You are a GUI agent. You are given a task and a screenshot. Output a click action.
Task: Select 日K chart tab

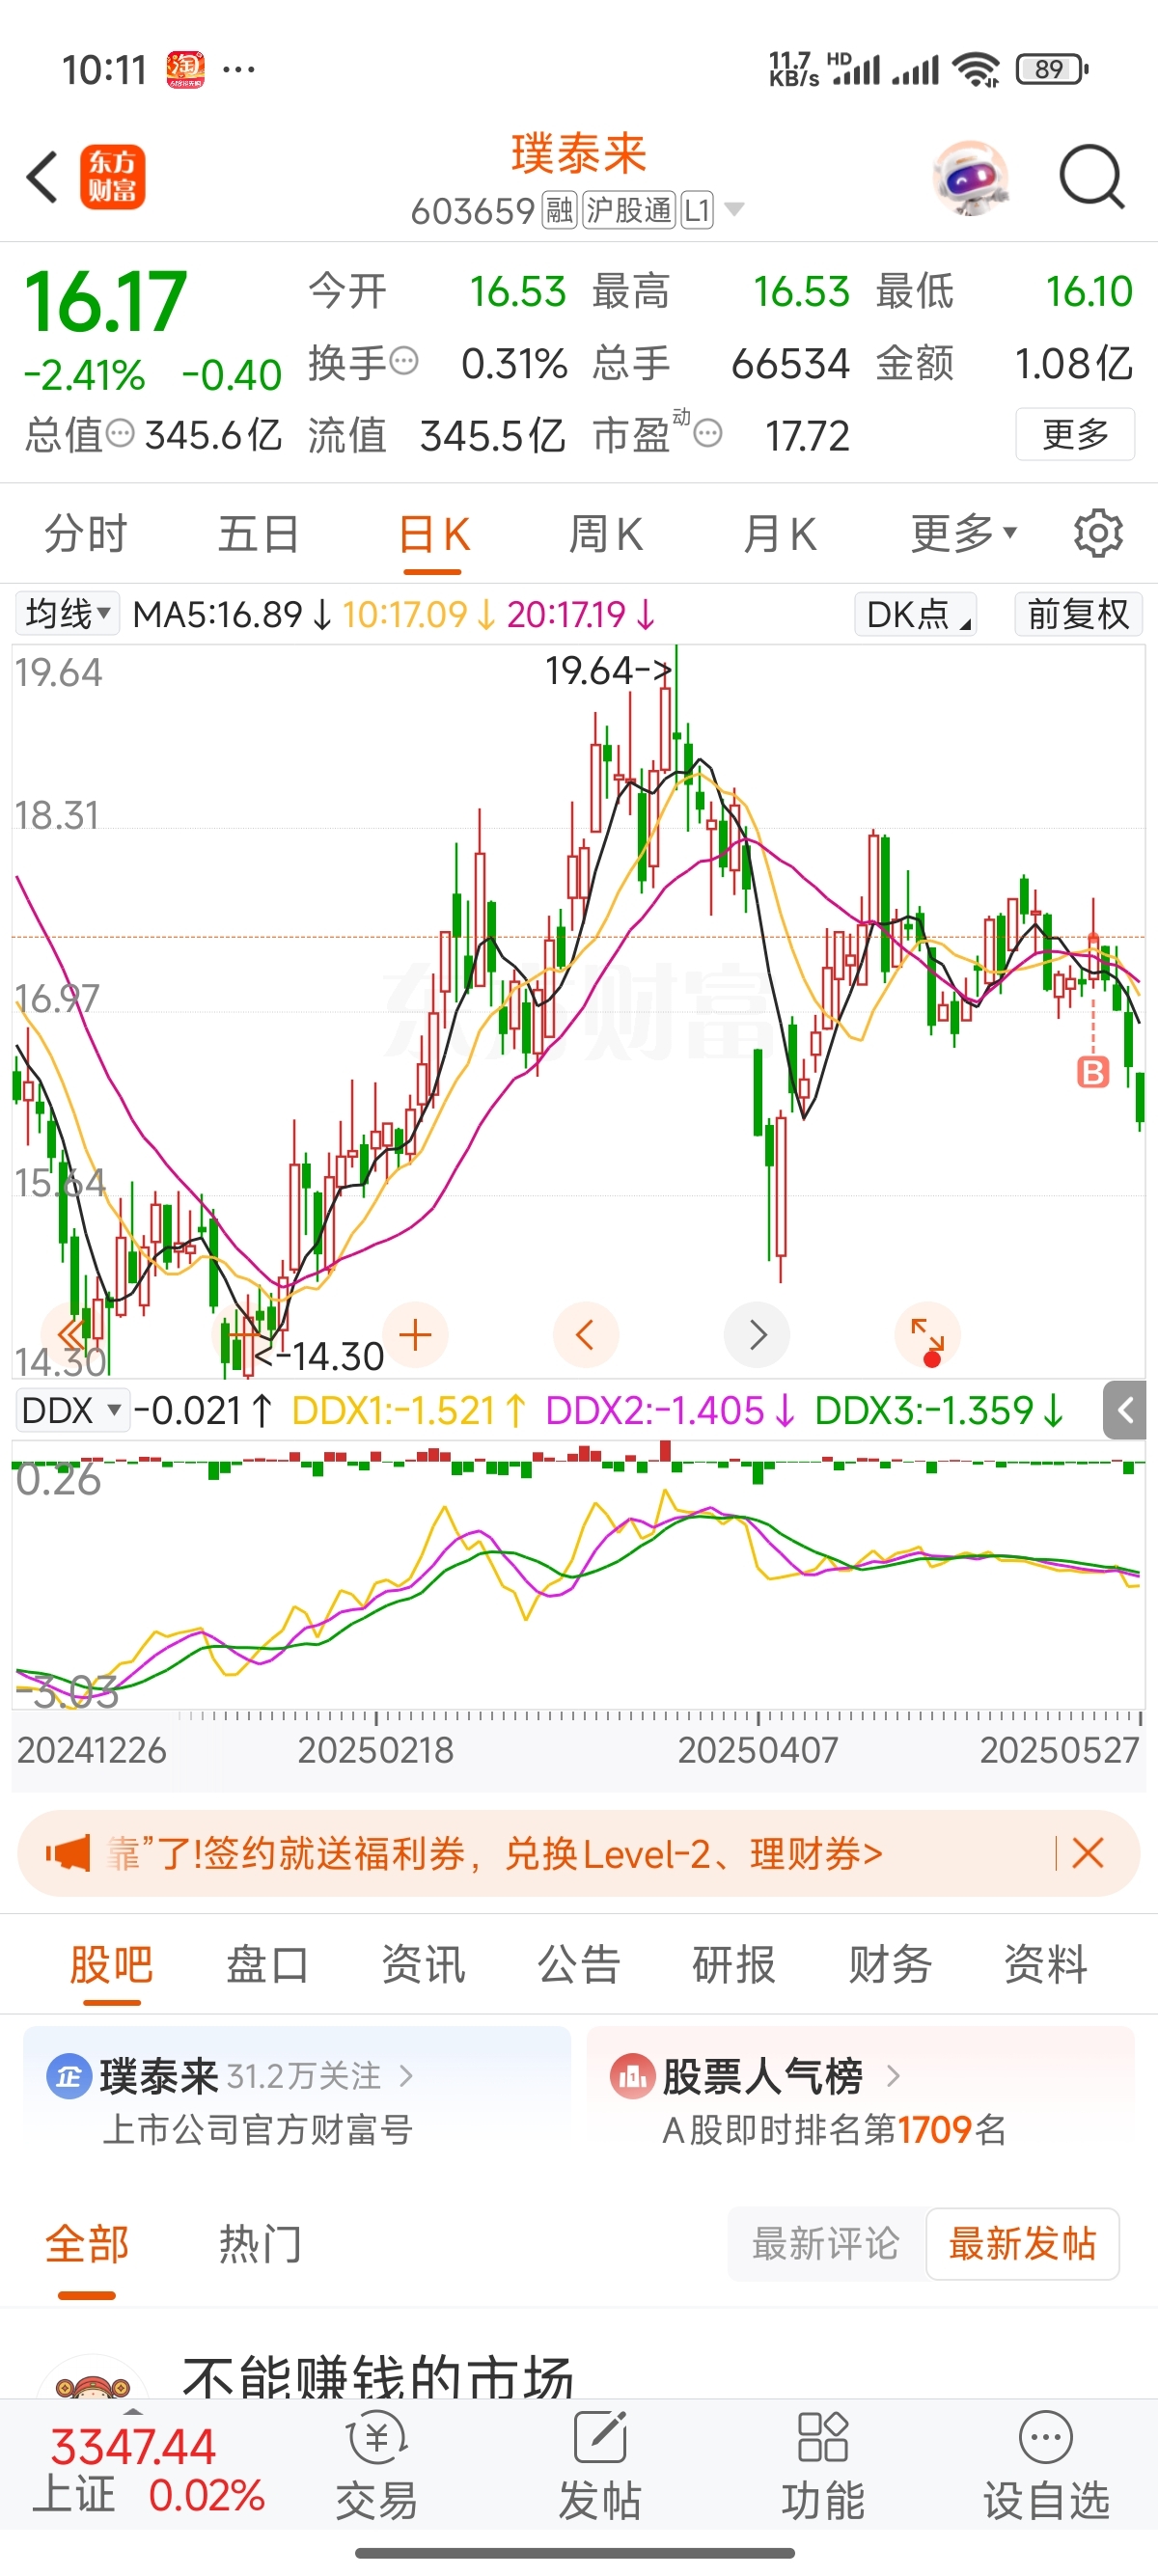(x=433, y=533)
